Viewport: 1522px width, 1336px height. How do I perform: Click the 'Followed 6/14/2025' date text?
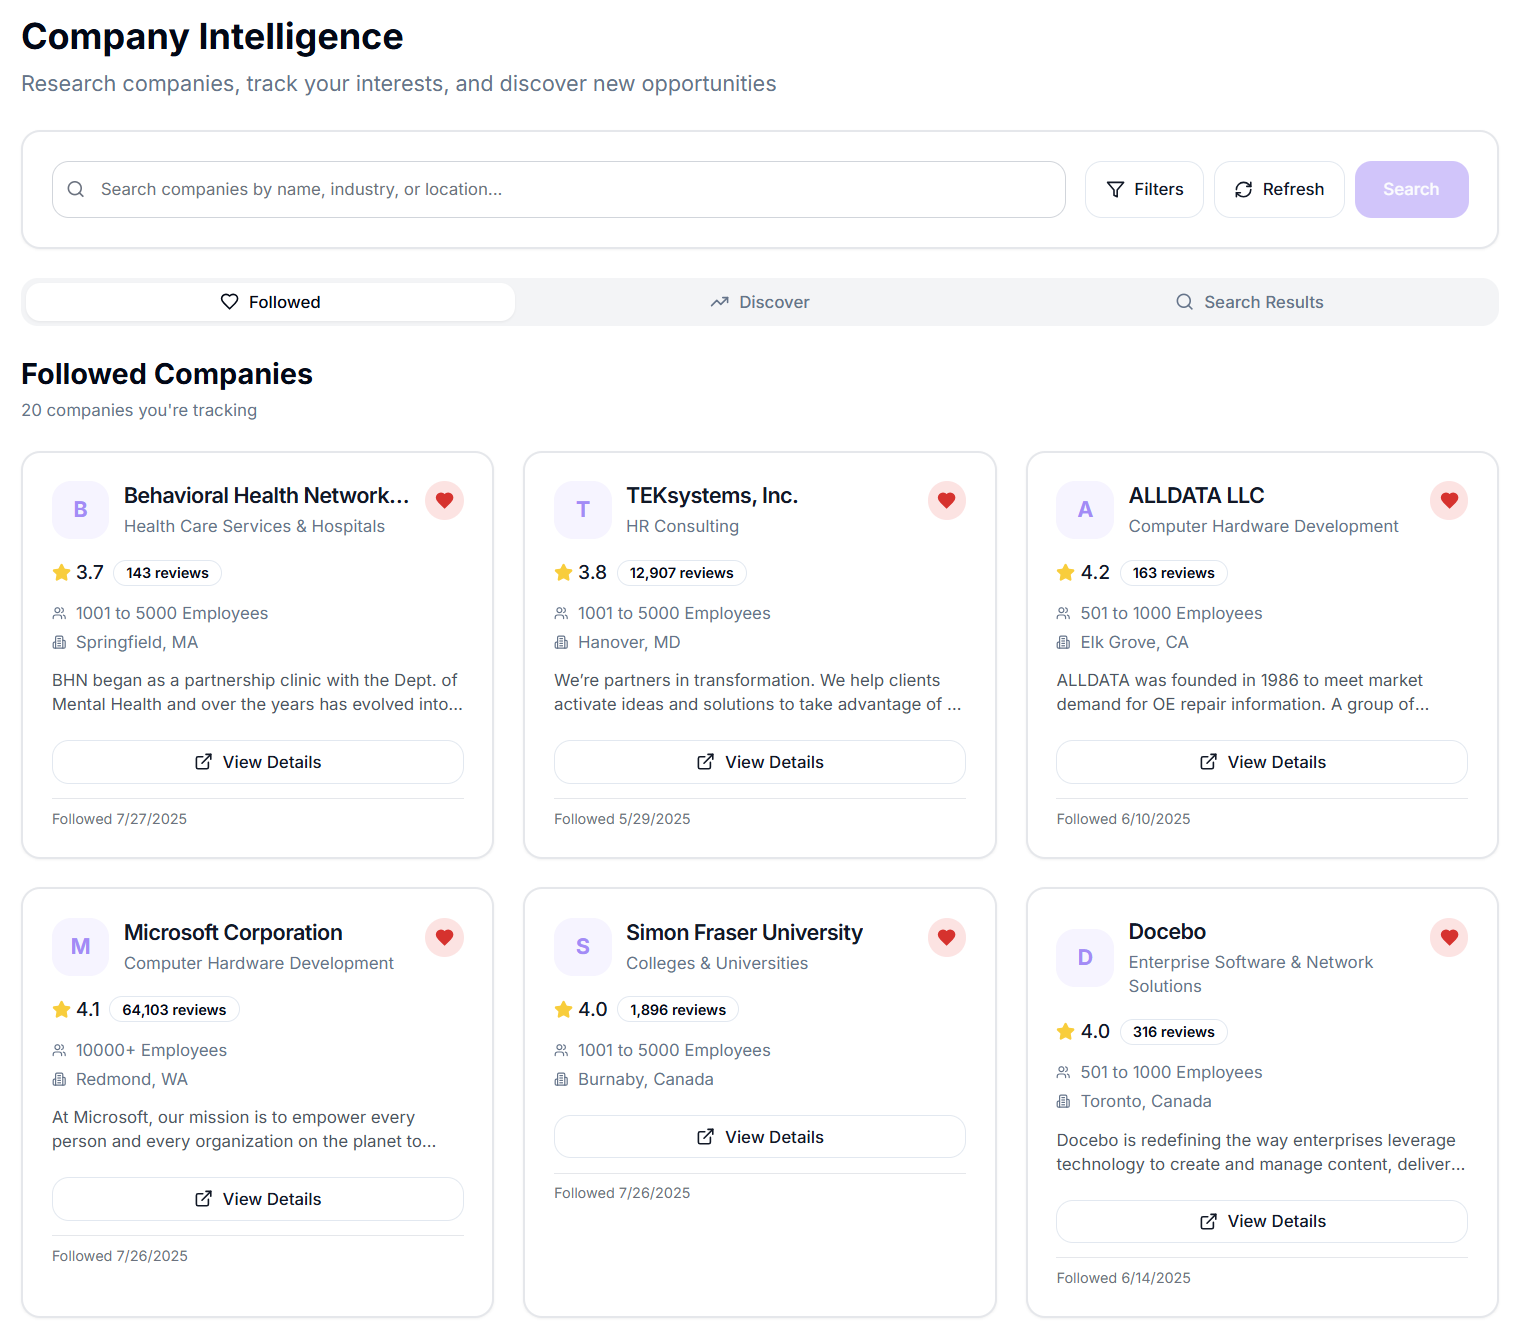(1123, 1278)
